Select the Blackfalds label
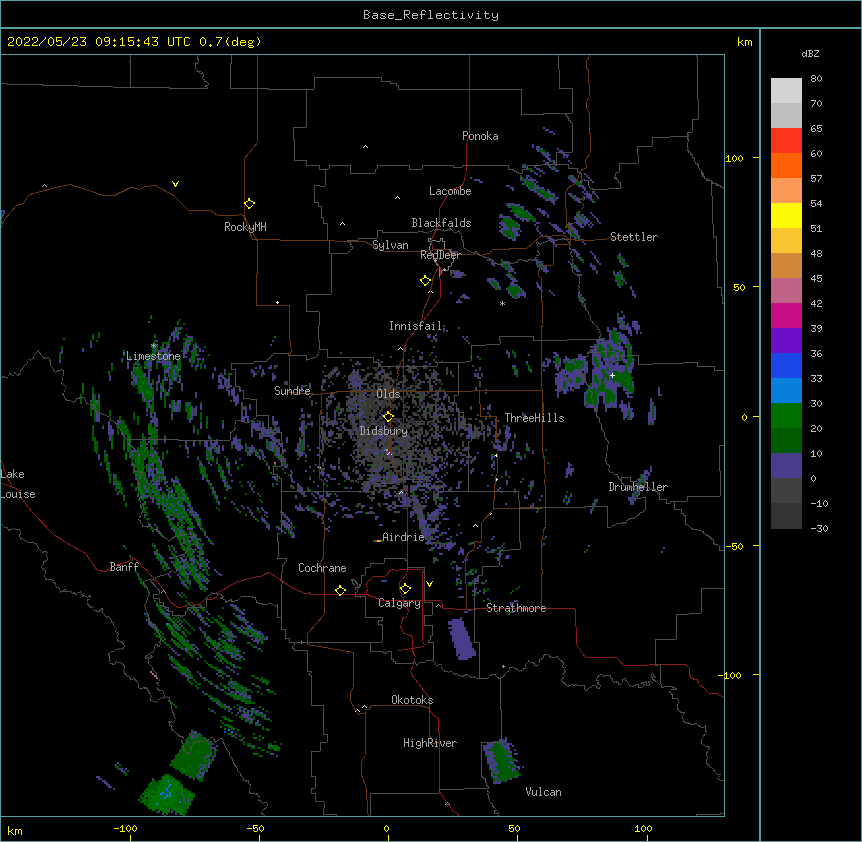Image resolution: width=862 pixels, height=842 pixels. 441,223
